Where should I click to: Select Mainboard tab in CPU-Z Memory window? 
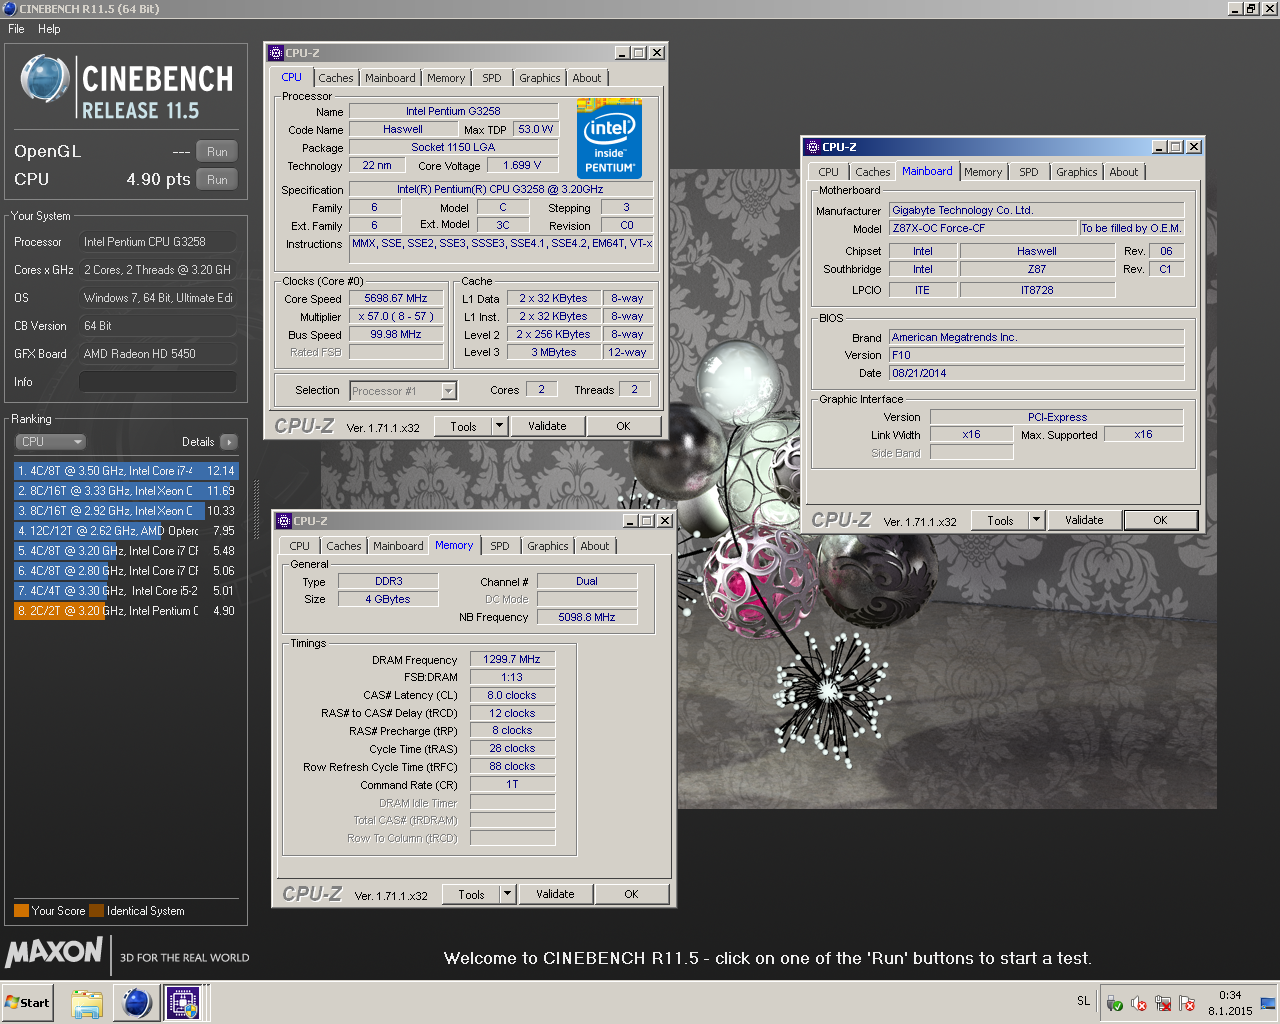(398, 546)
